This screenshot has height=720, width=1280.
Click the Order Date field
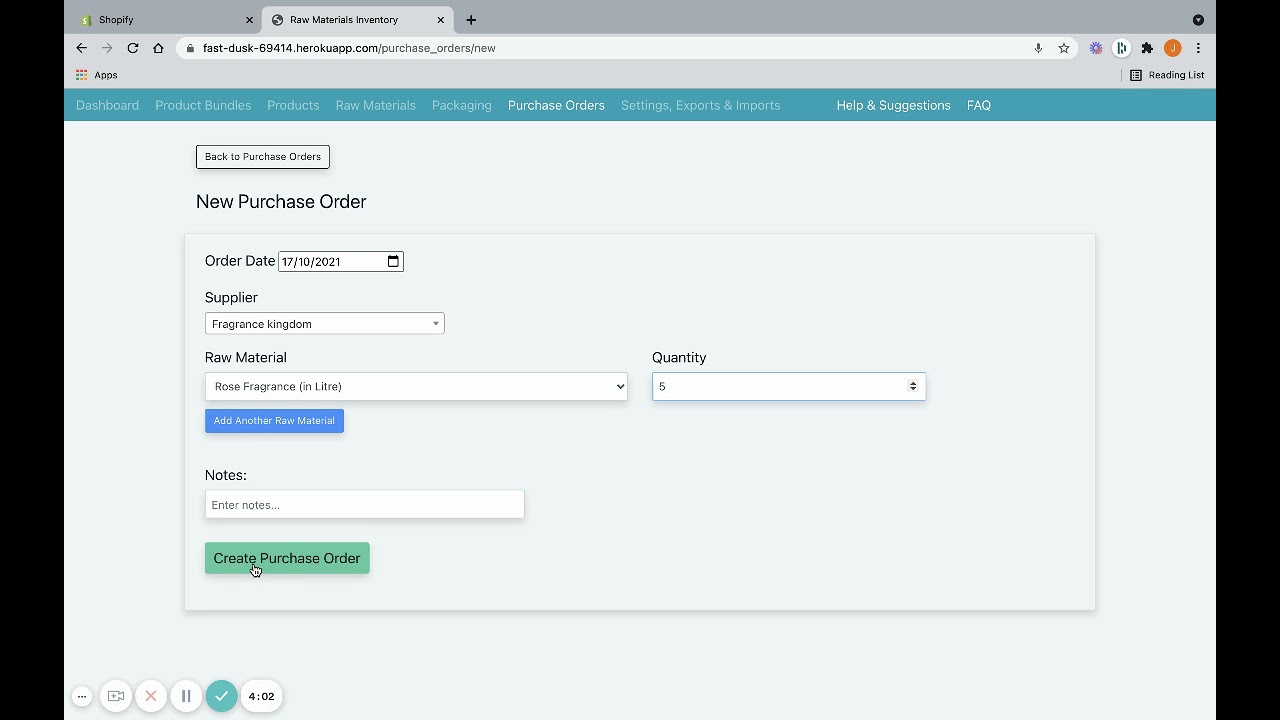[341, 261]
